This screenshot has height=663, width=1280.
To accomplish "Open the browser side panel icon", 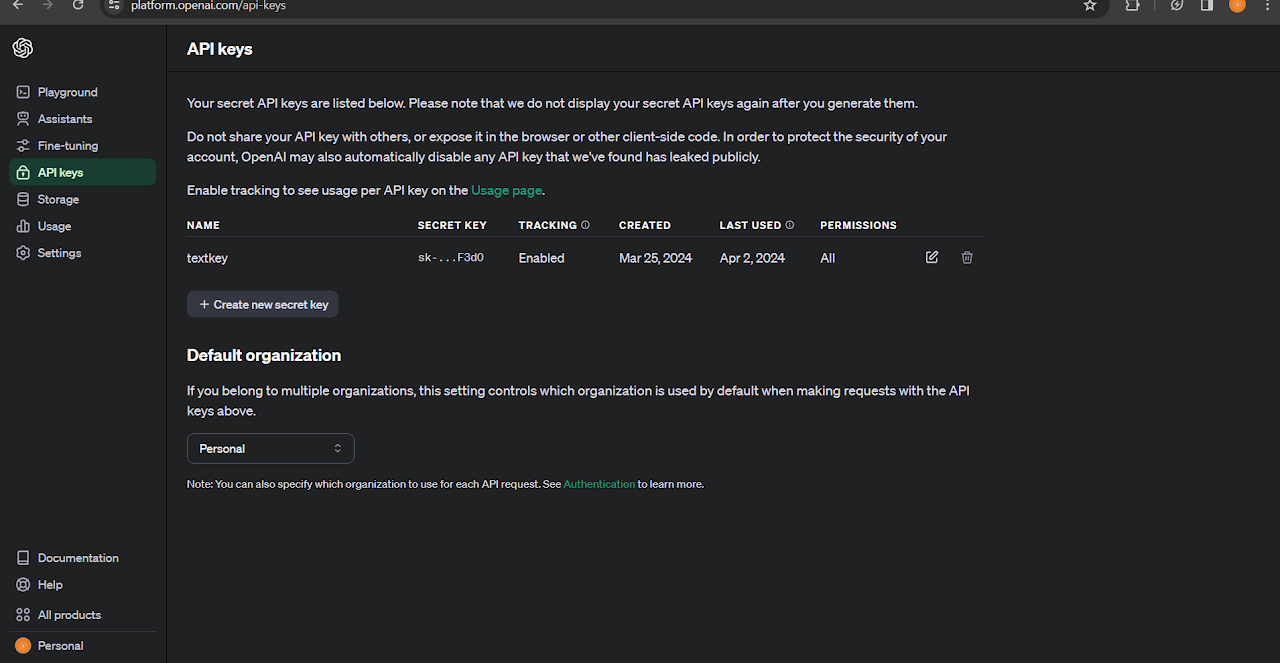I will tap(1207, 5).
